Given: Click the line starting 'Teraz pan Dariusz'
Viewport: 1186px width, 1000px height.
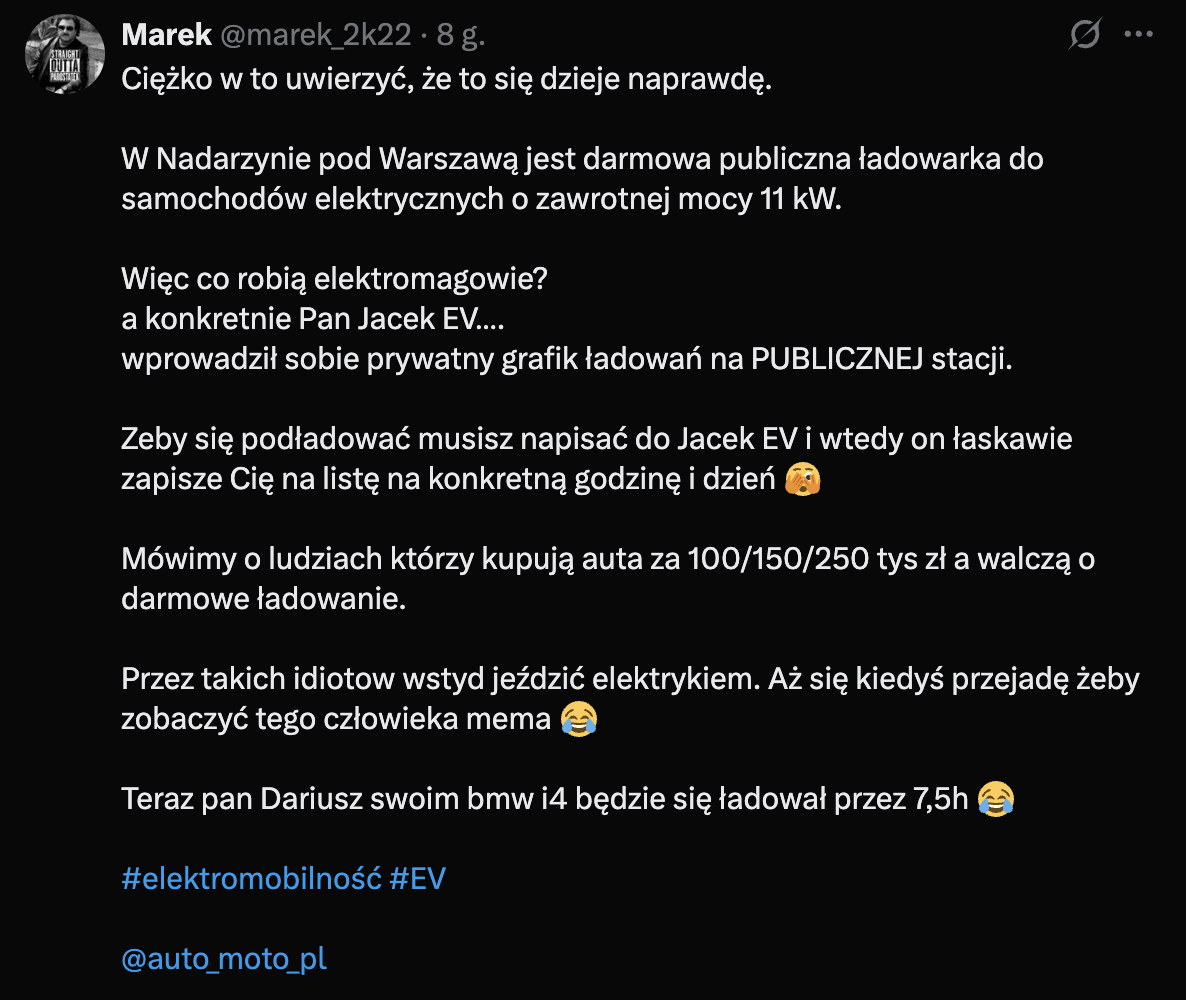Looking at the screenshot, I should [x=546, y=799].
